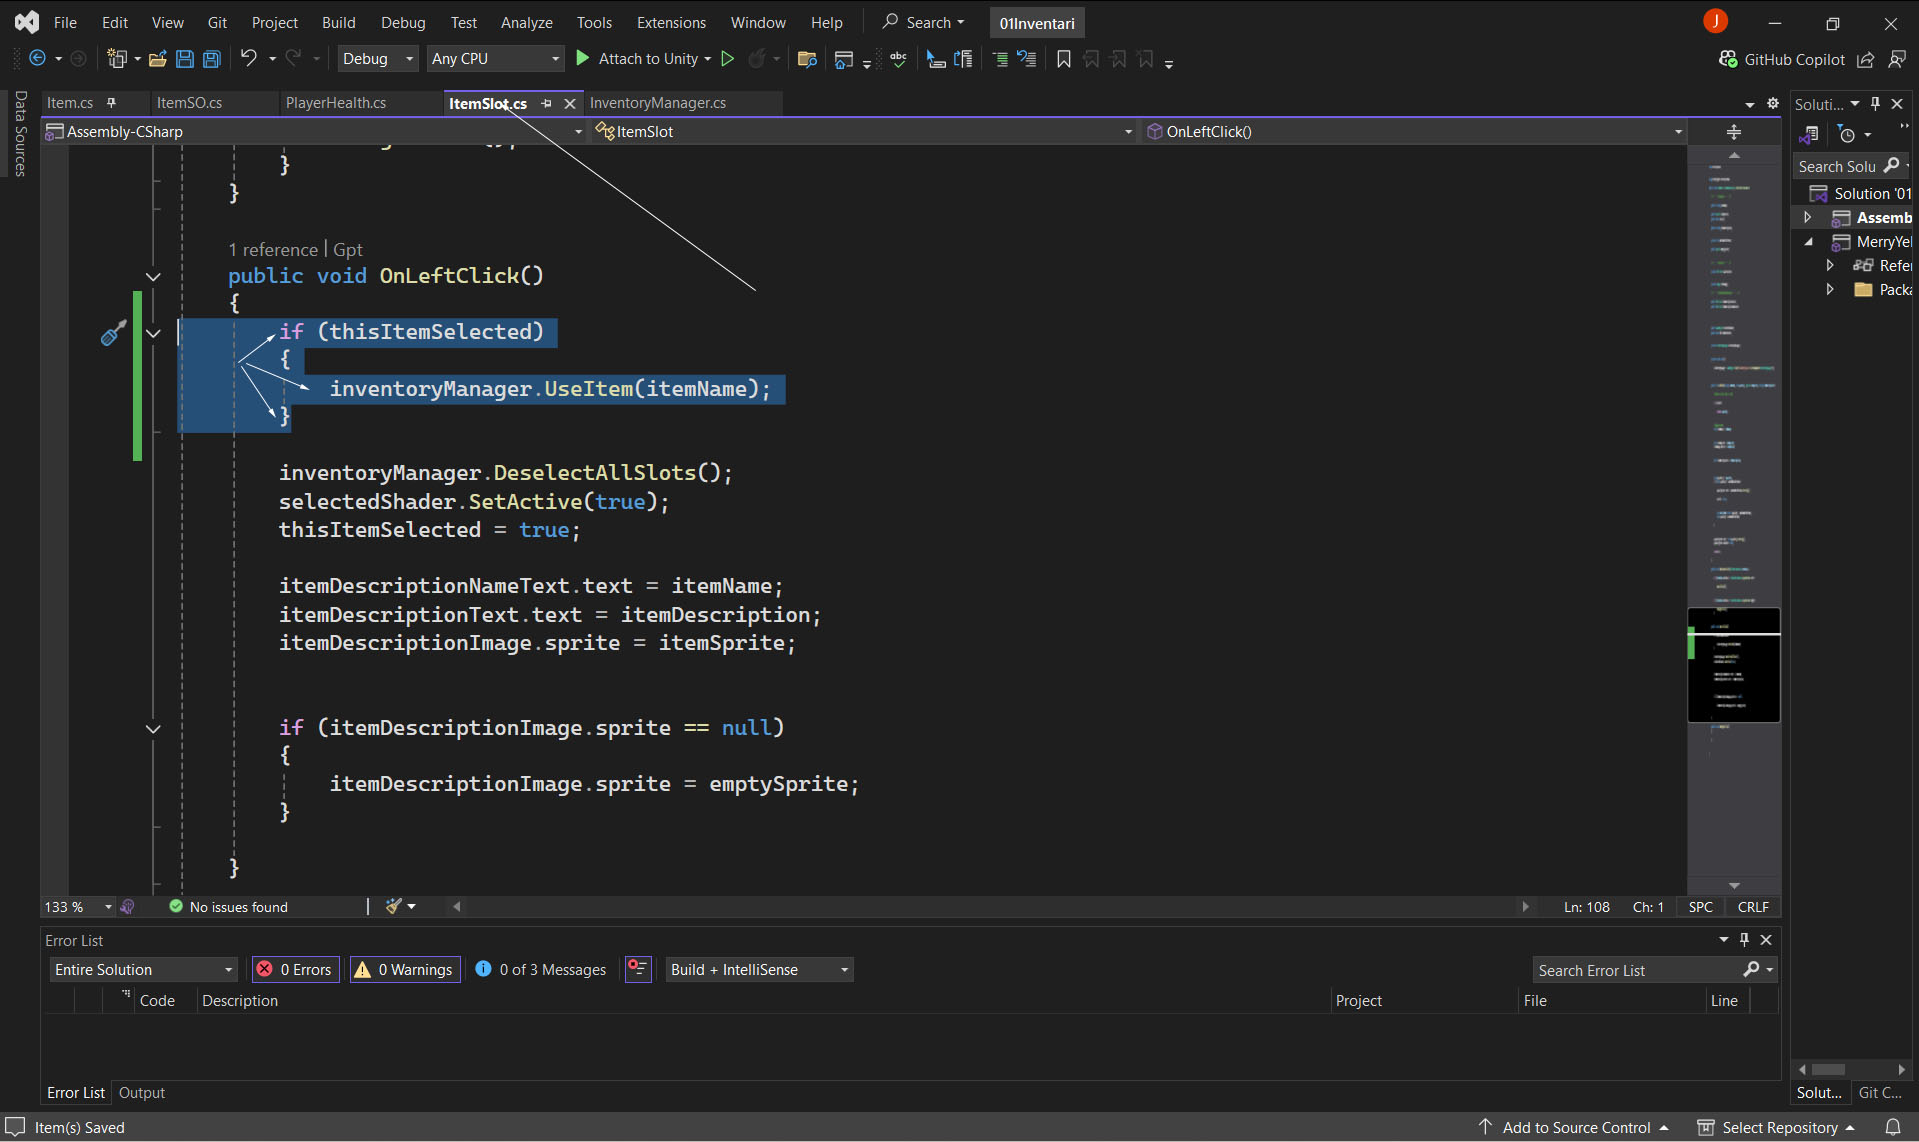Click the screwdriver quick actions icon in margin

pos(113,333)
